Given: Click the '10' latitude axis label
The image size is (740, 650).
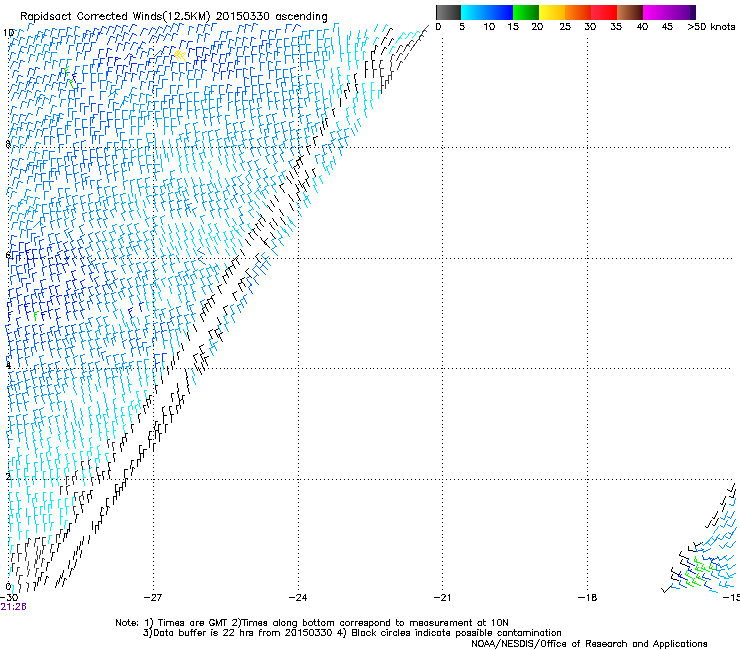Looking at the screenshot, I should click(8, 33).
